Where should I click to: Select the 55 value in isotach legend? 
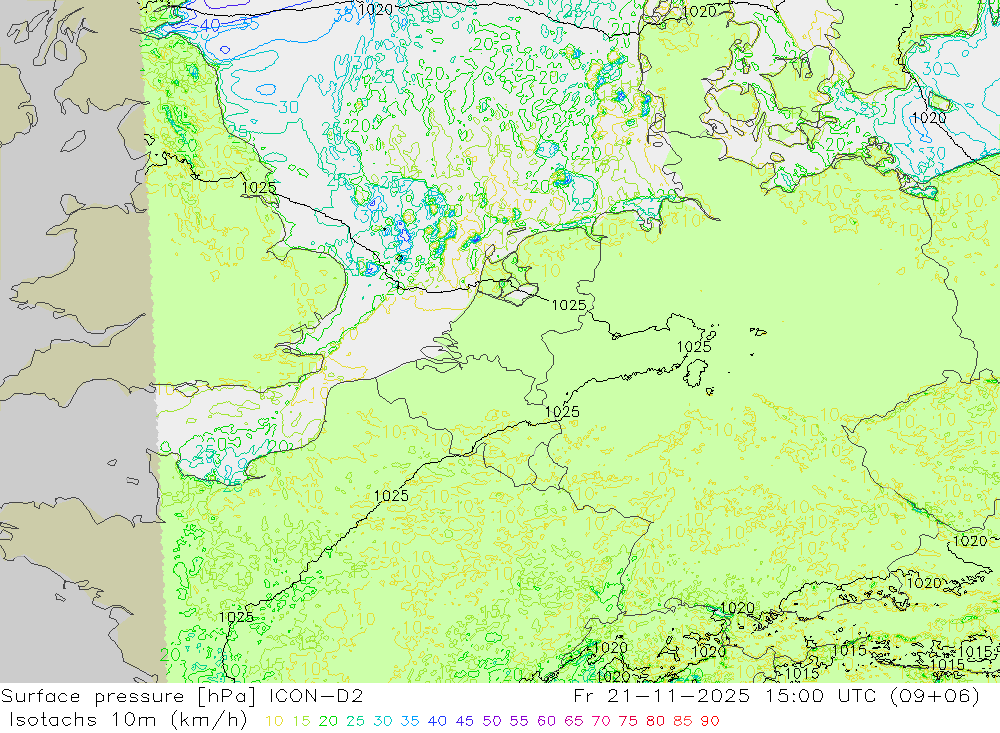pyautogui.click(x=519, y=721)
